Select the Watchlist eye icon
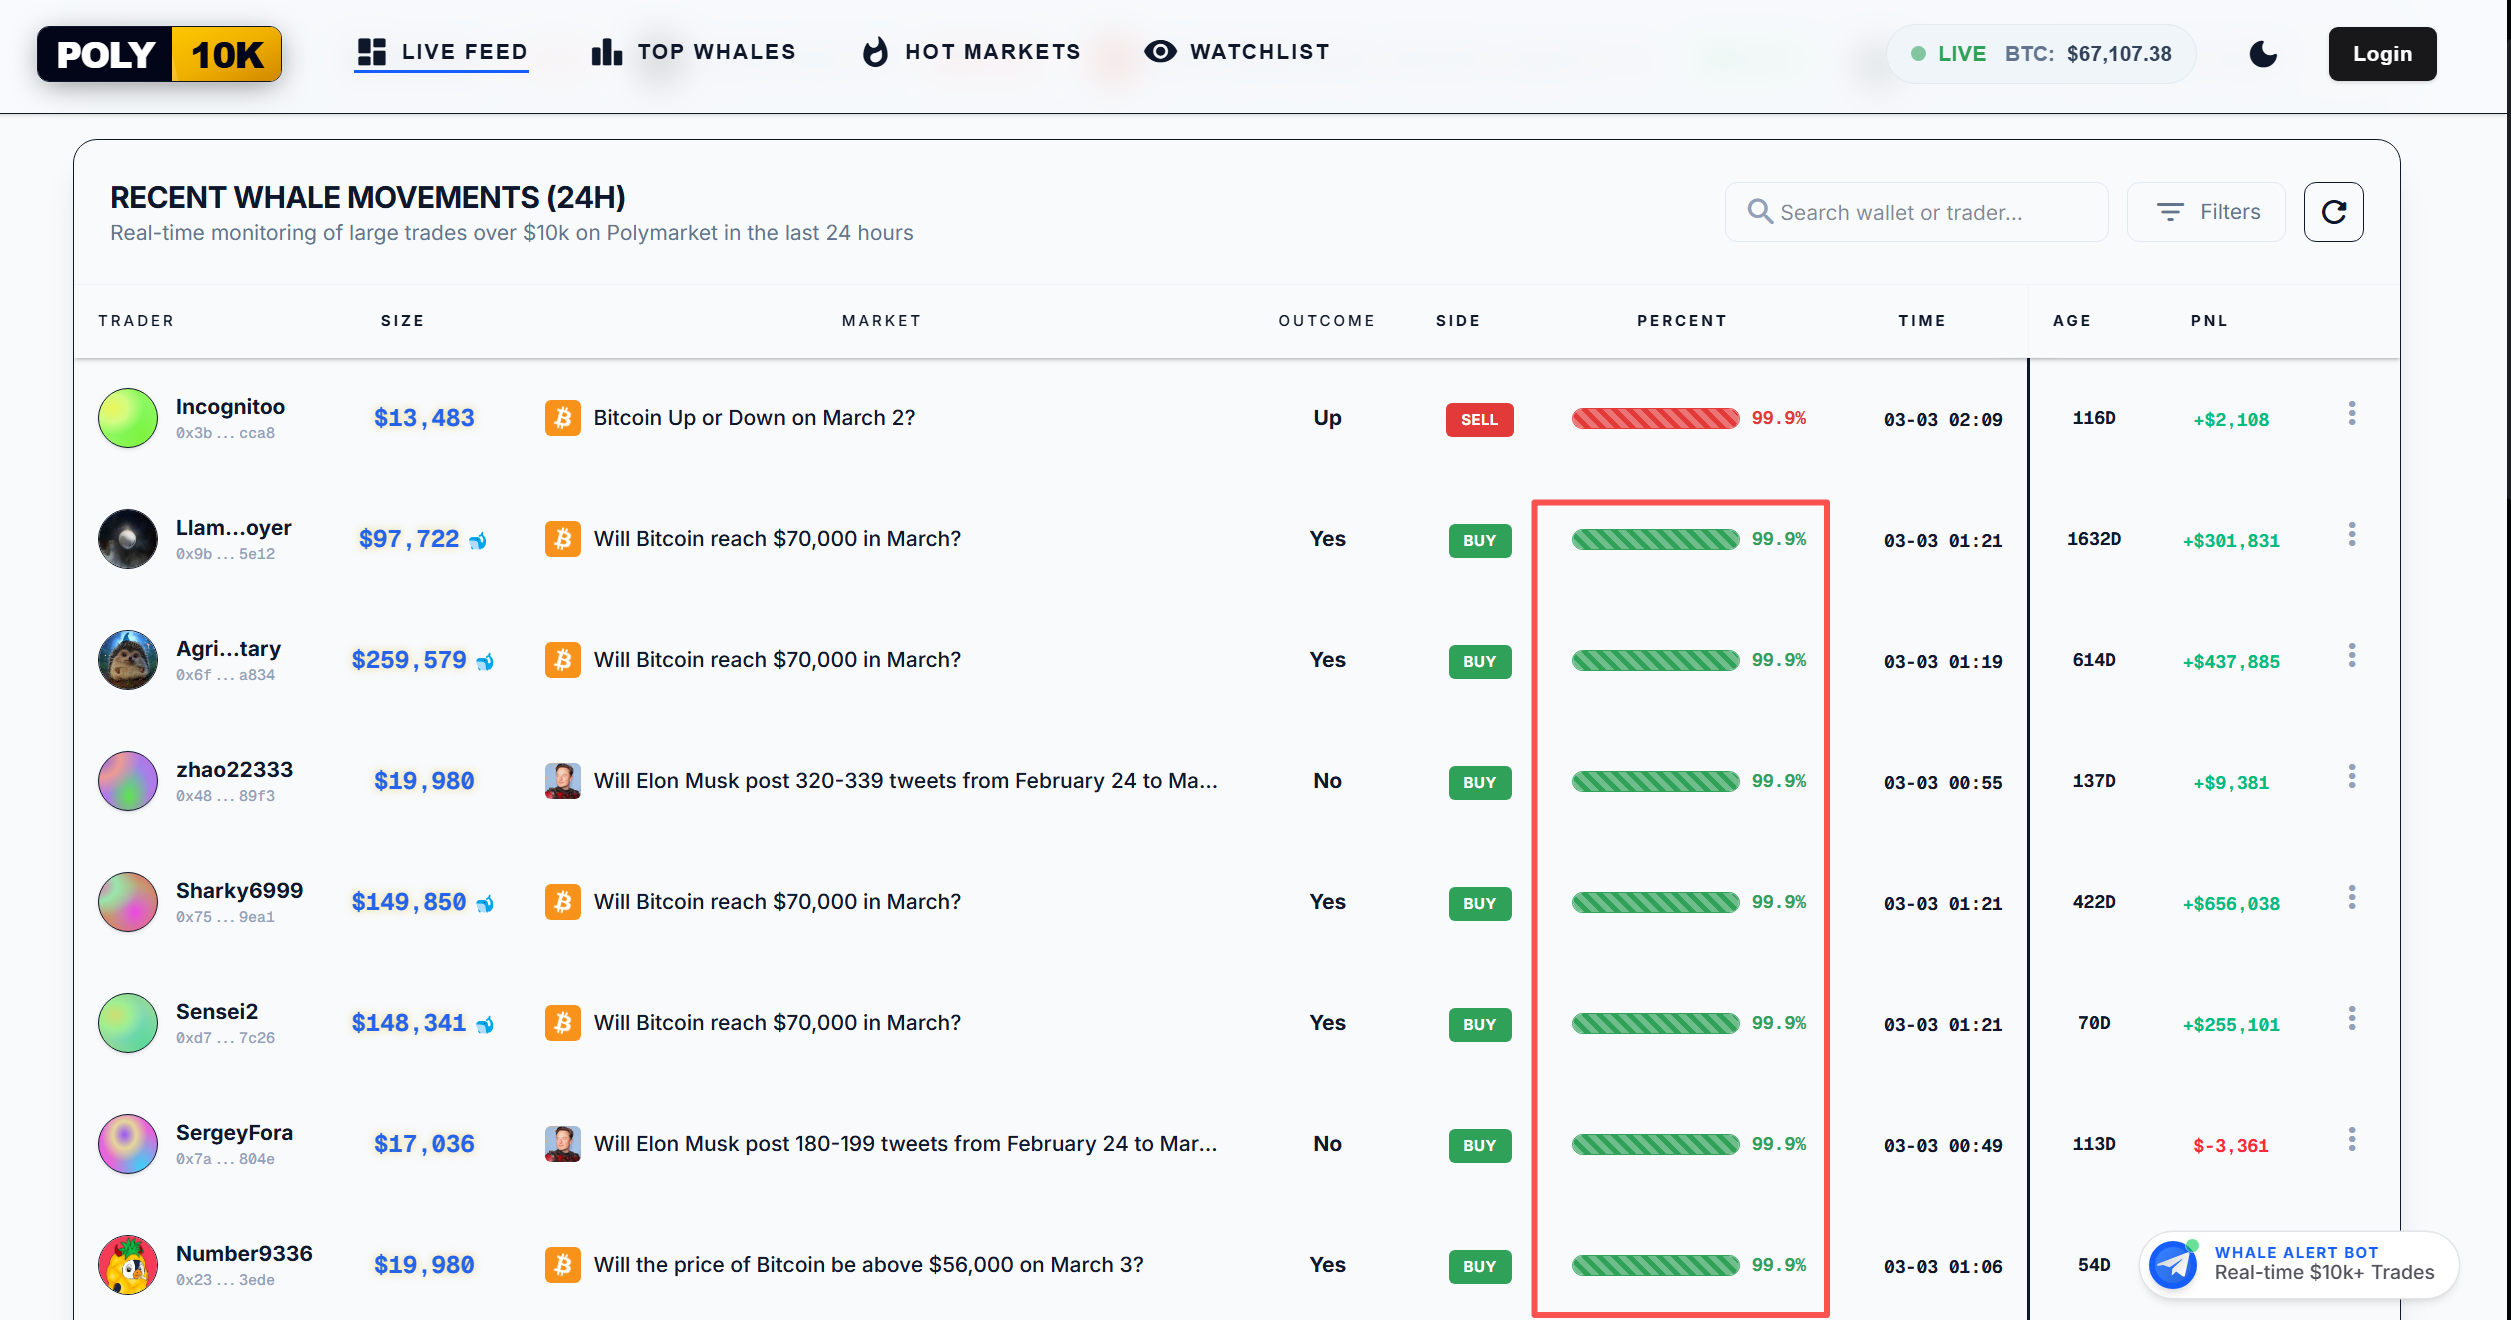Image resolution: width=2511 pixels, height=1320 pixels. (1160, 51)
